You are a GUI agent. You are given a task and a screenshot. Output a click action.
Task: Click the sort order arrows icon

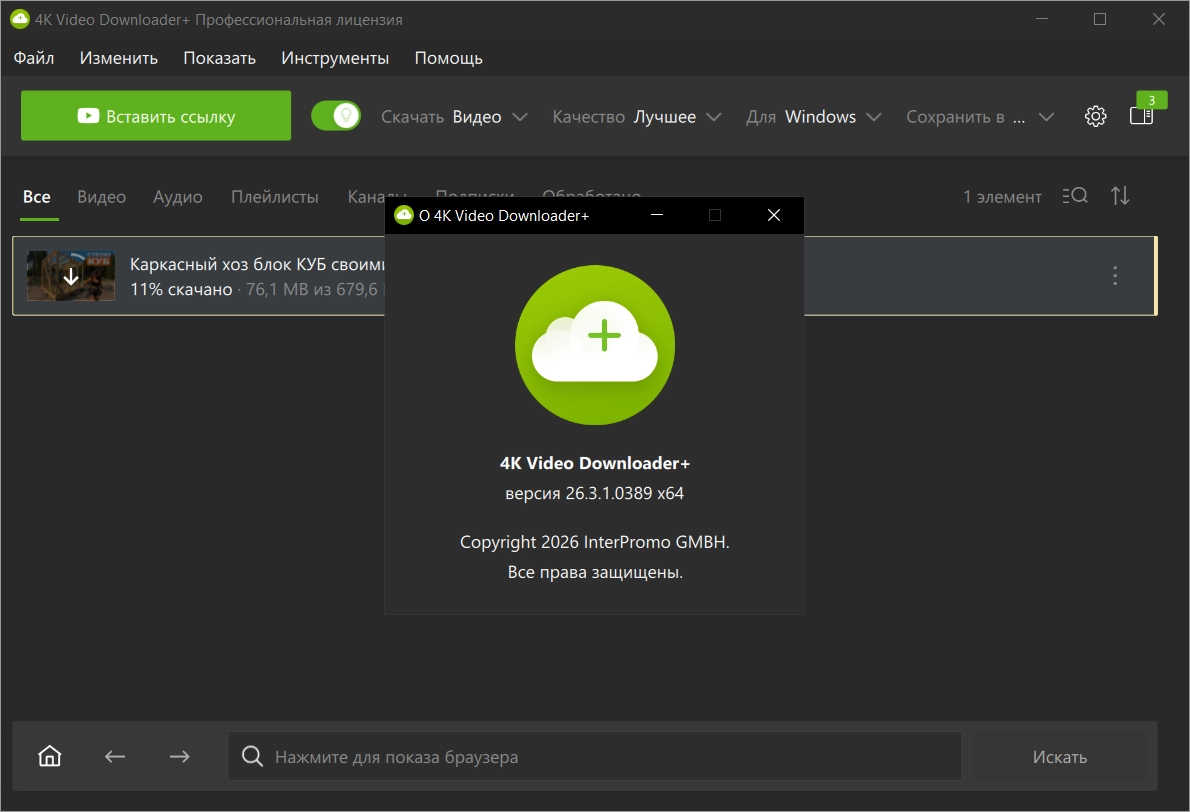pyautogui.click(x=1120, y=196)
